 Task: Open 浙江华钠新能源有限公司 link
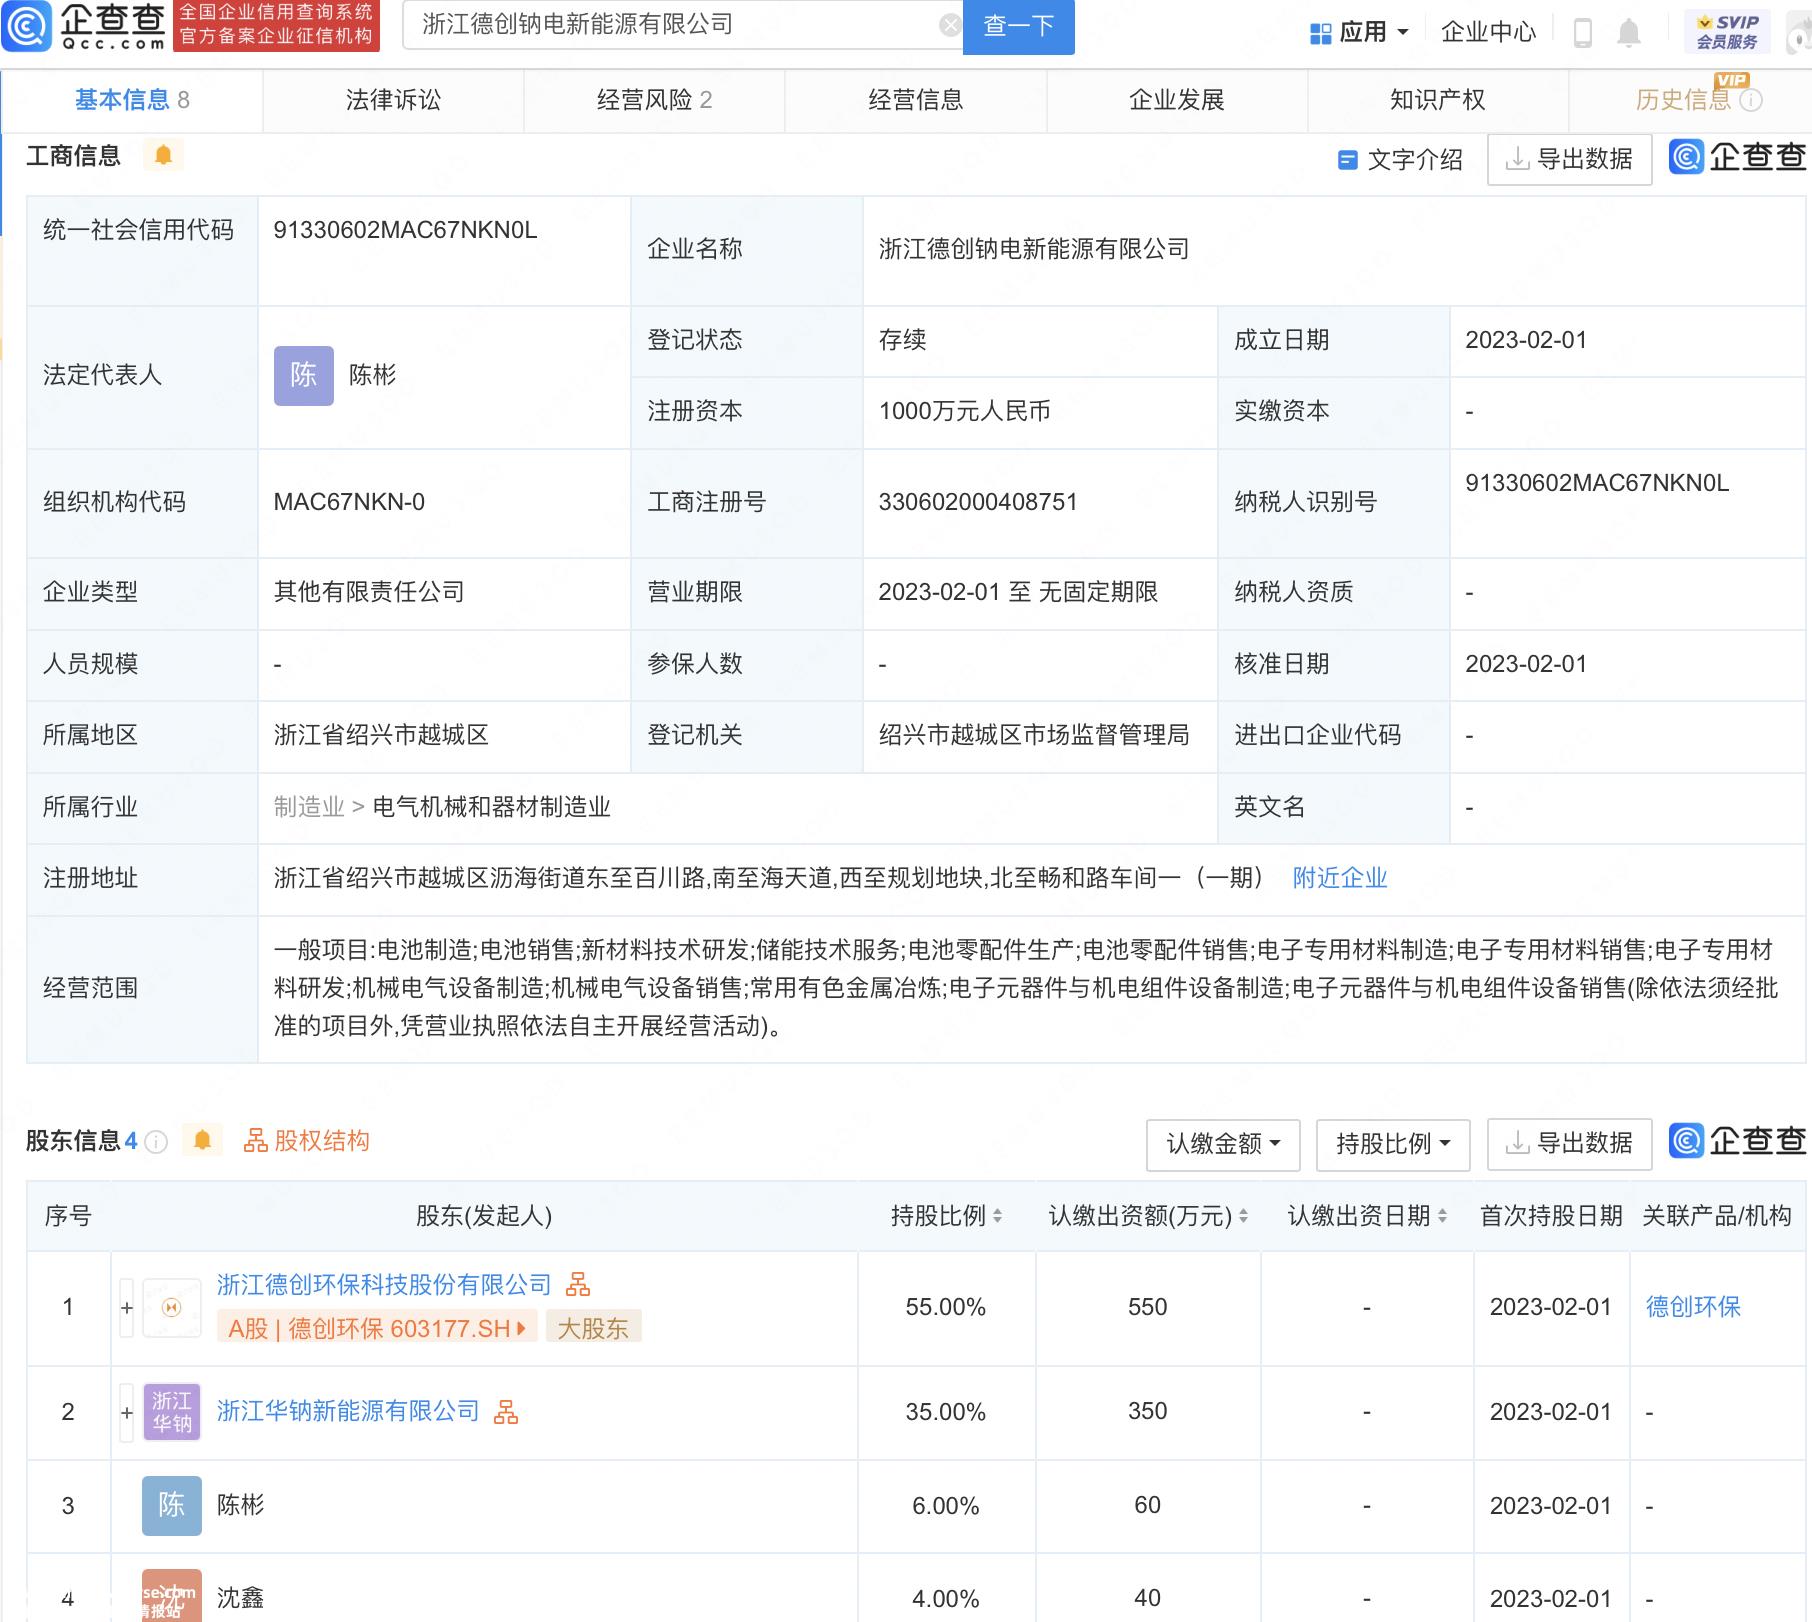tap(348, 1411)
